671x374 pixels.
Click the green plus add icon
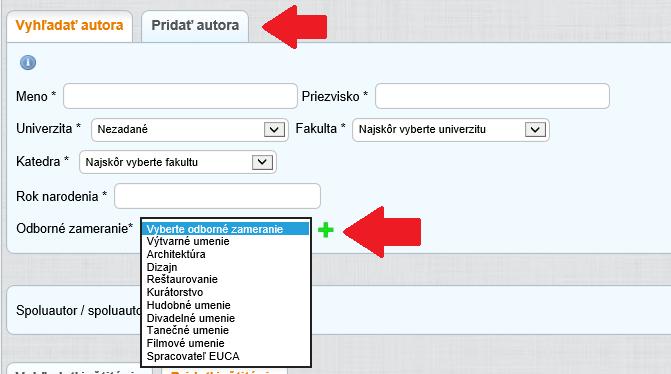pyautogui.click(x=326, y=230)
